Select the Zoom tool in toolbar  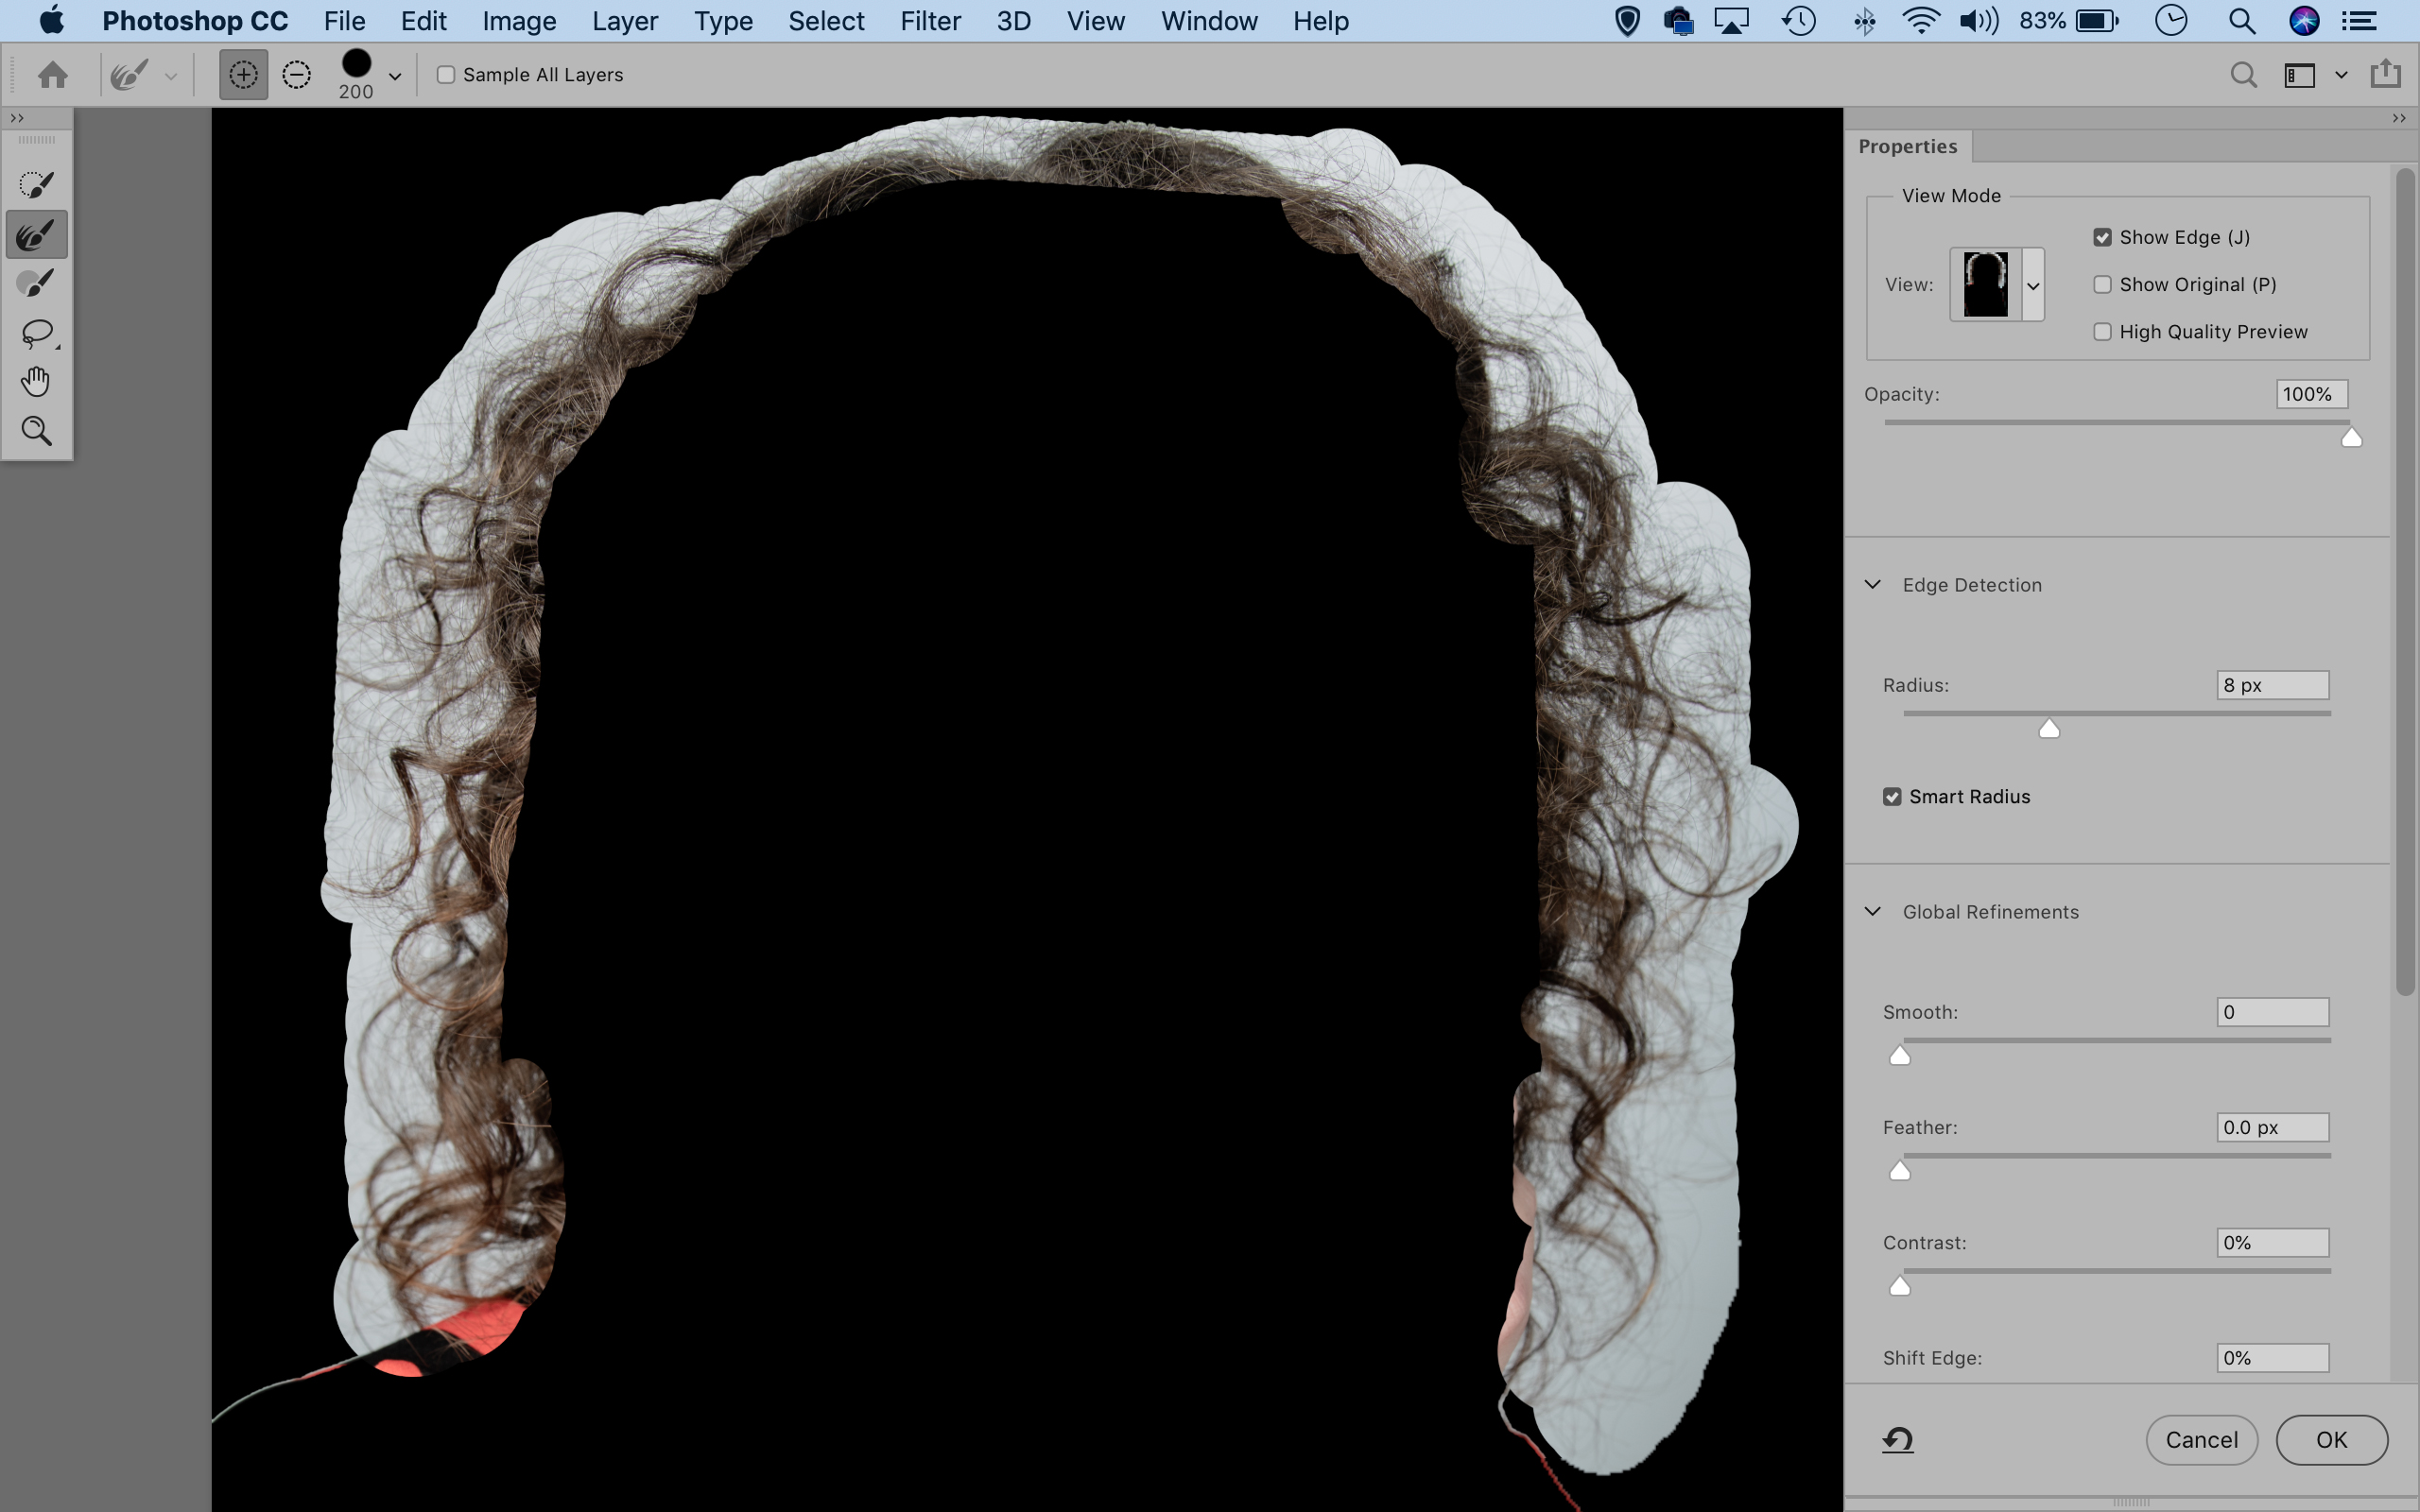[x=37, y=432]
